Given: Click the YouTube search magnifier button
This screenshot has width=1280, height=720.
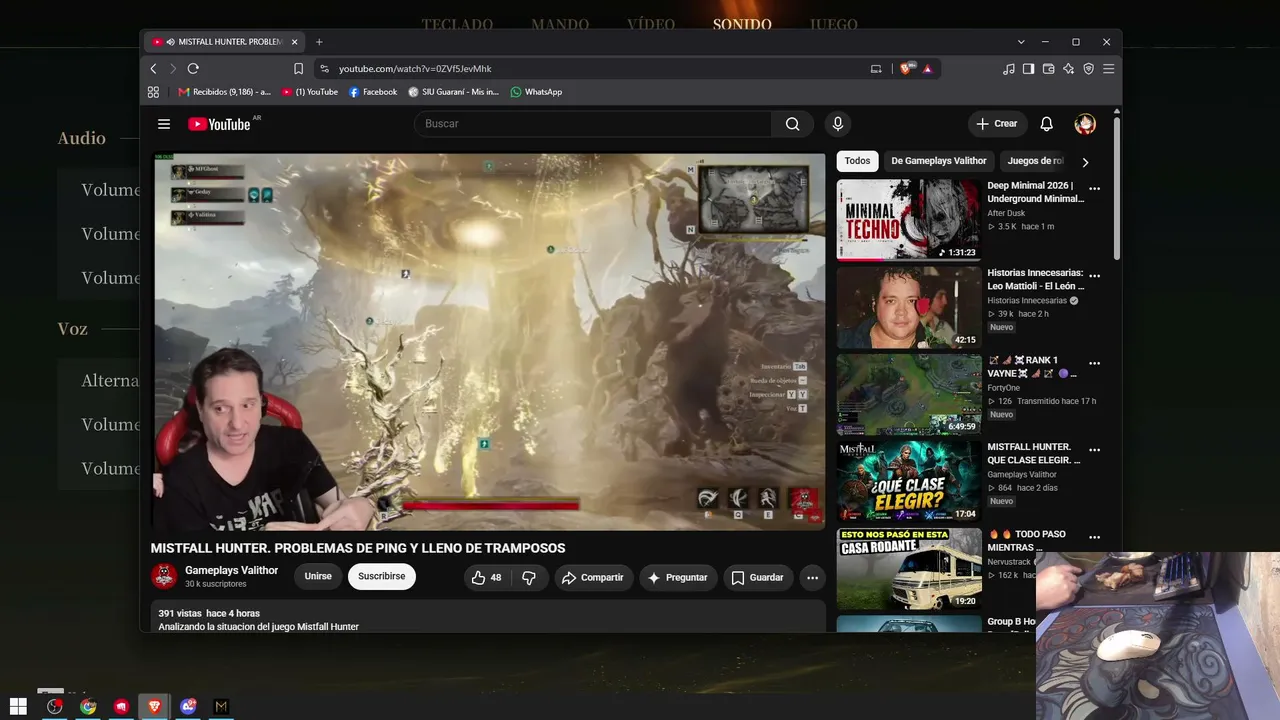Looking at the screenshot, I should (x=792, y=124).
